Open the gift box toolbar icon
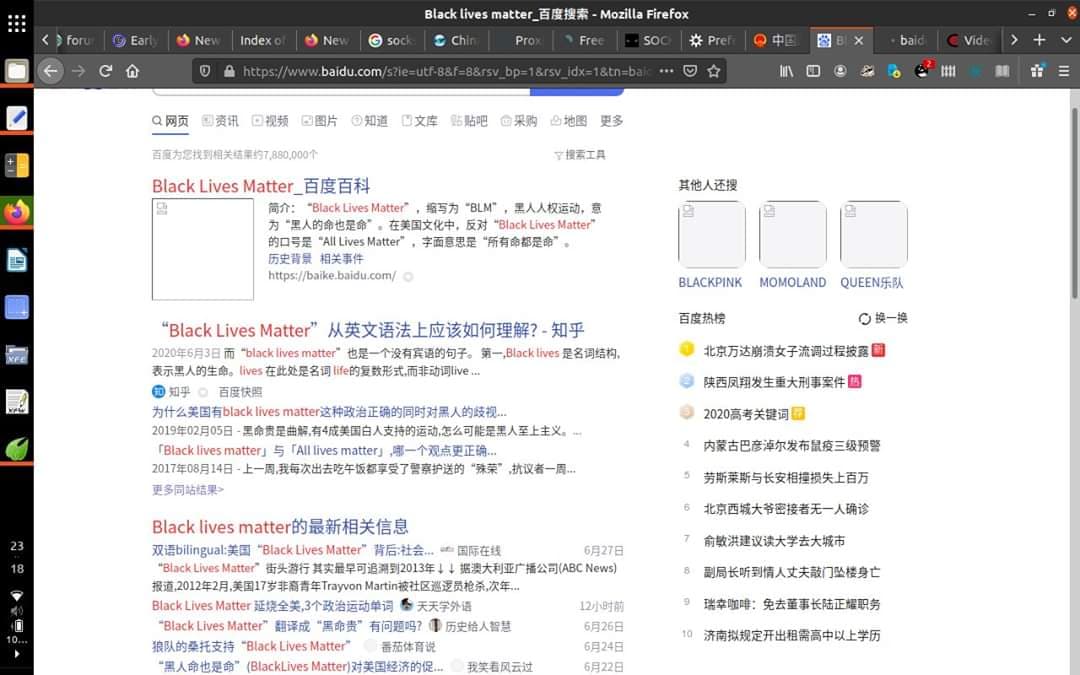Viewport: 1080px width, 675px height. click(x=1037, y=70)
